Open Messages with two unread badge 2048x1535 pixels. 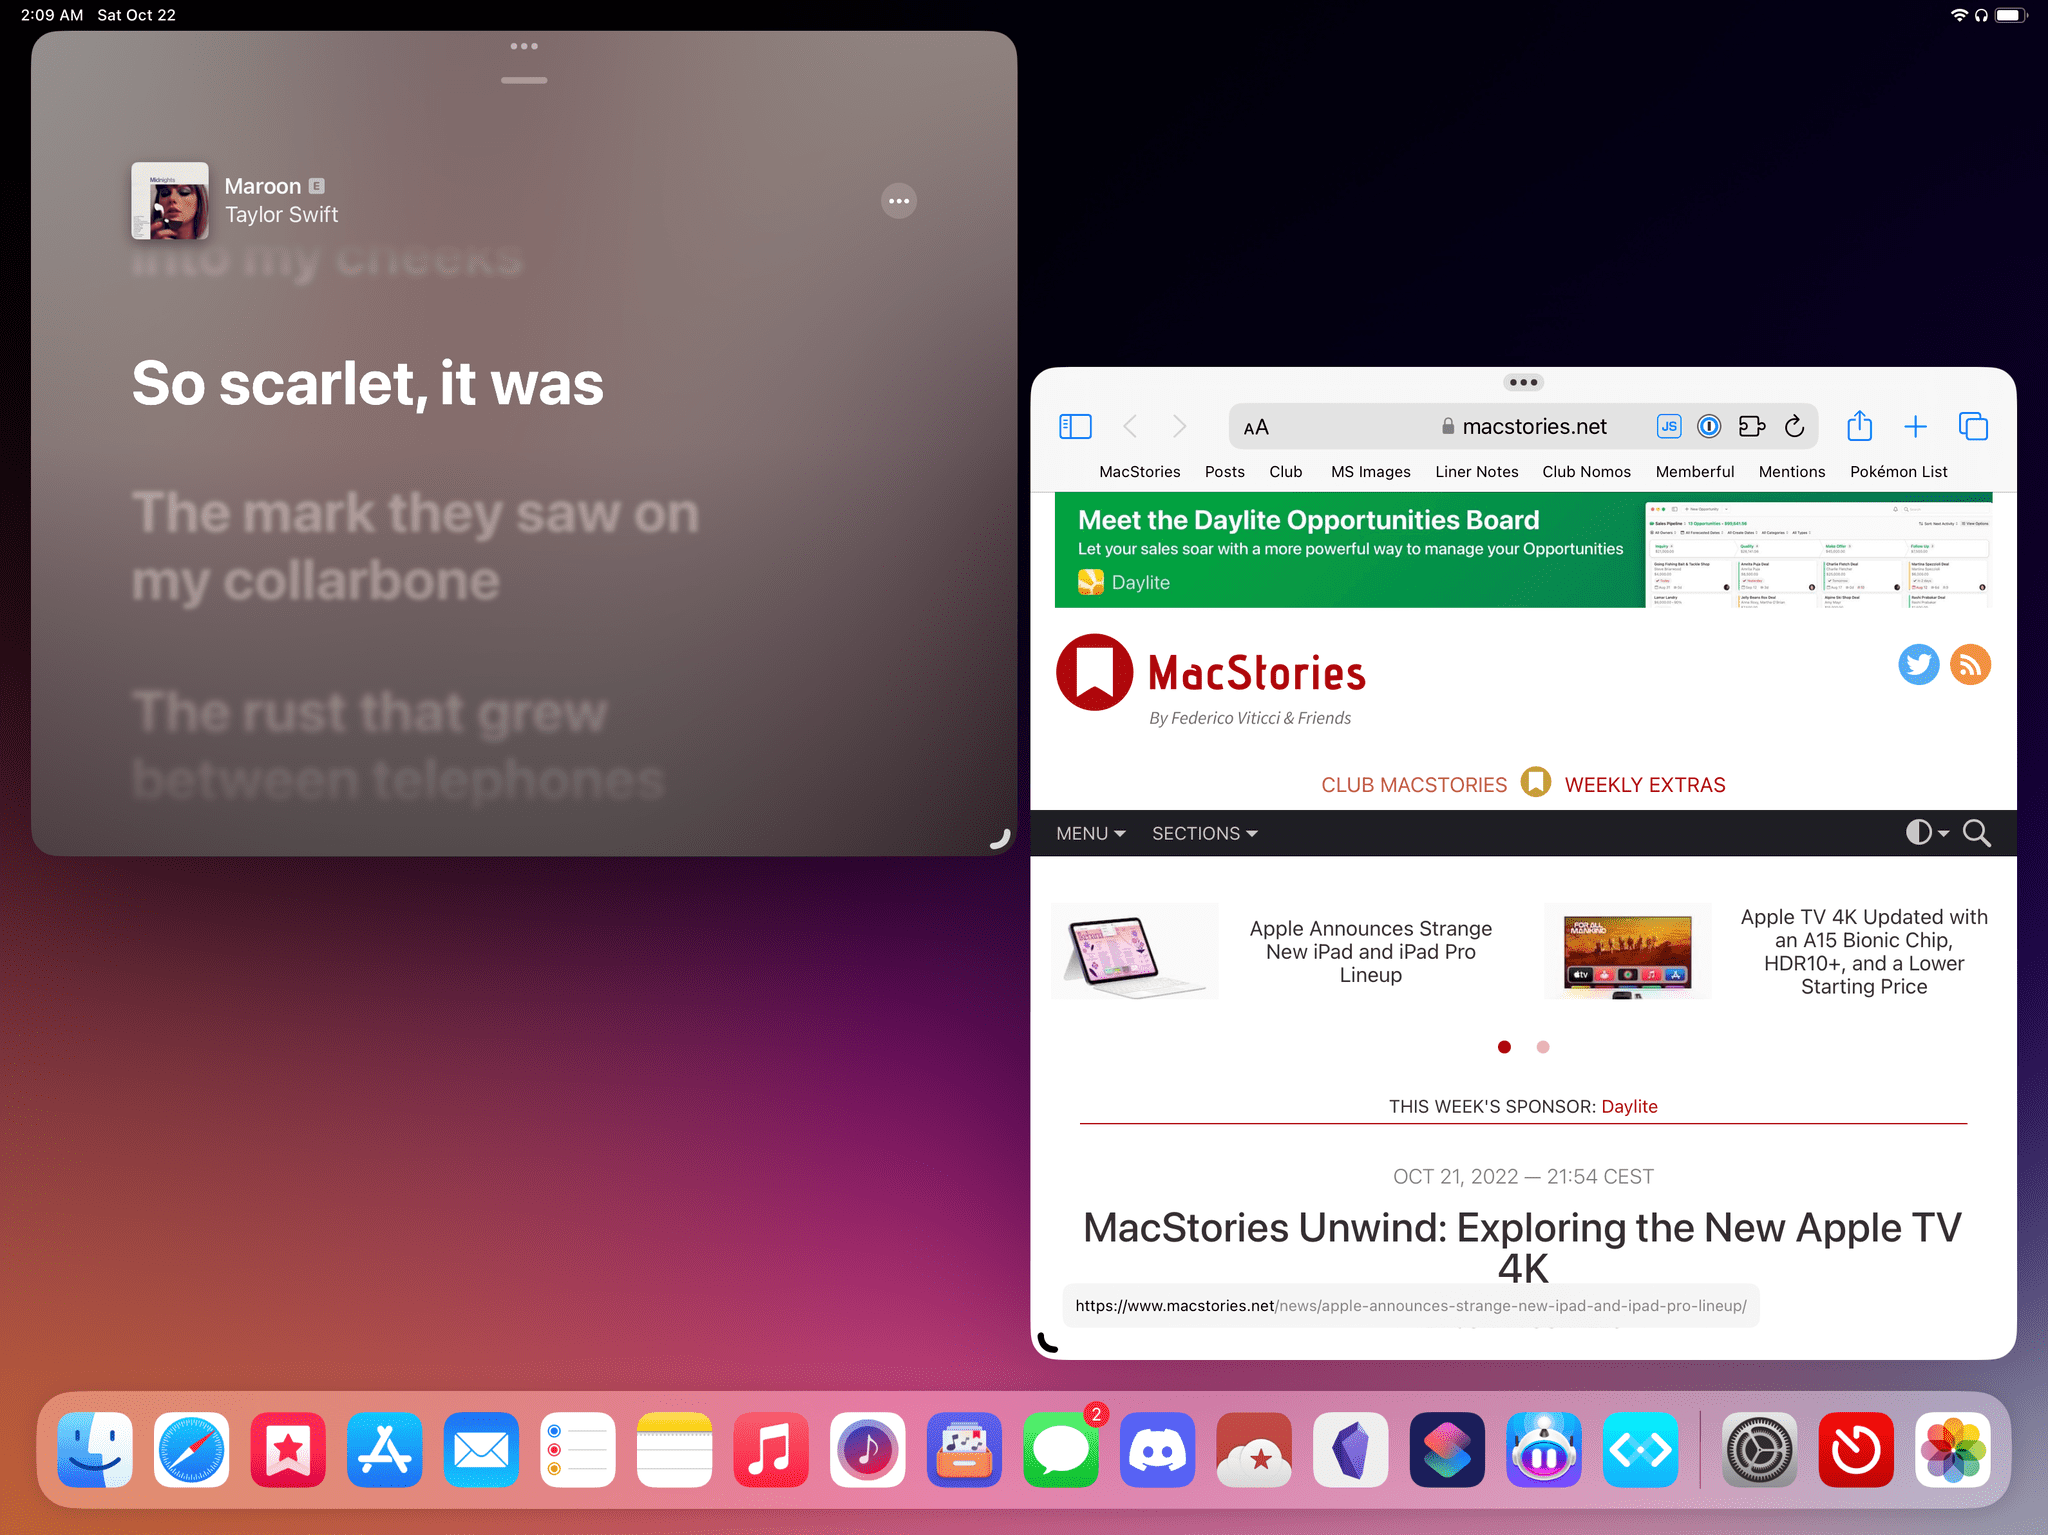pos(1061,1449)
